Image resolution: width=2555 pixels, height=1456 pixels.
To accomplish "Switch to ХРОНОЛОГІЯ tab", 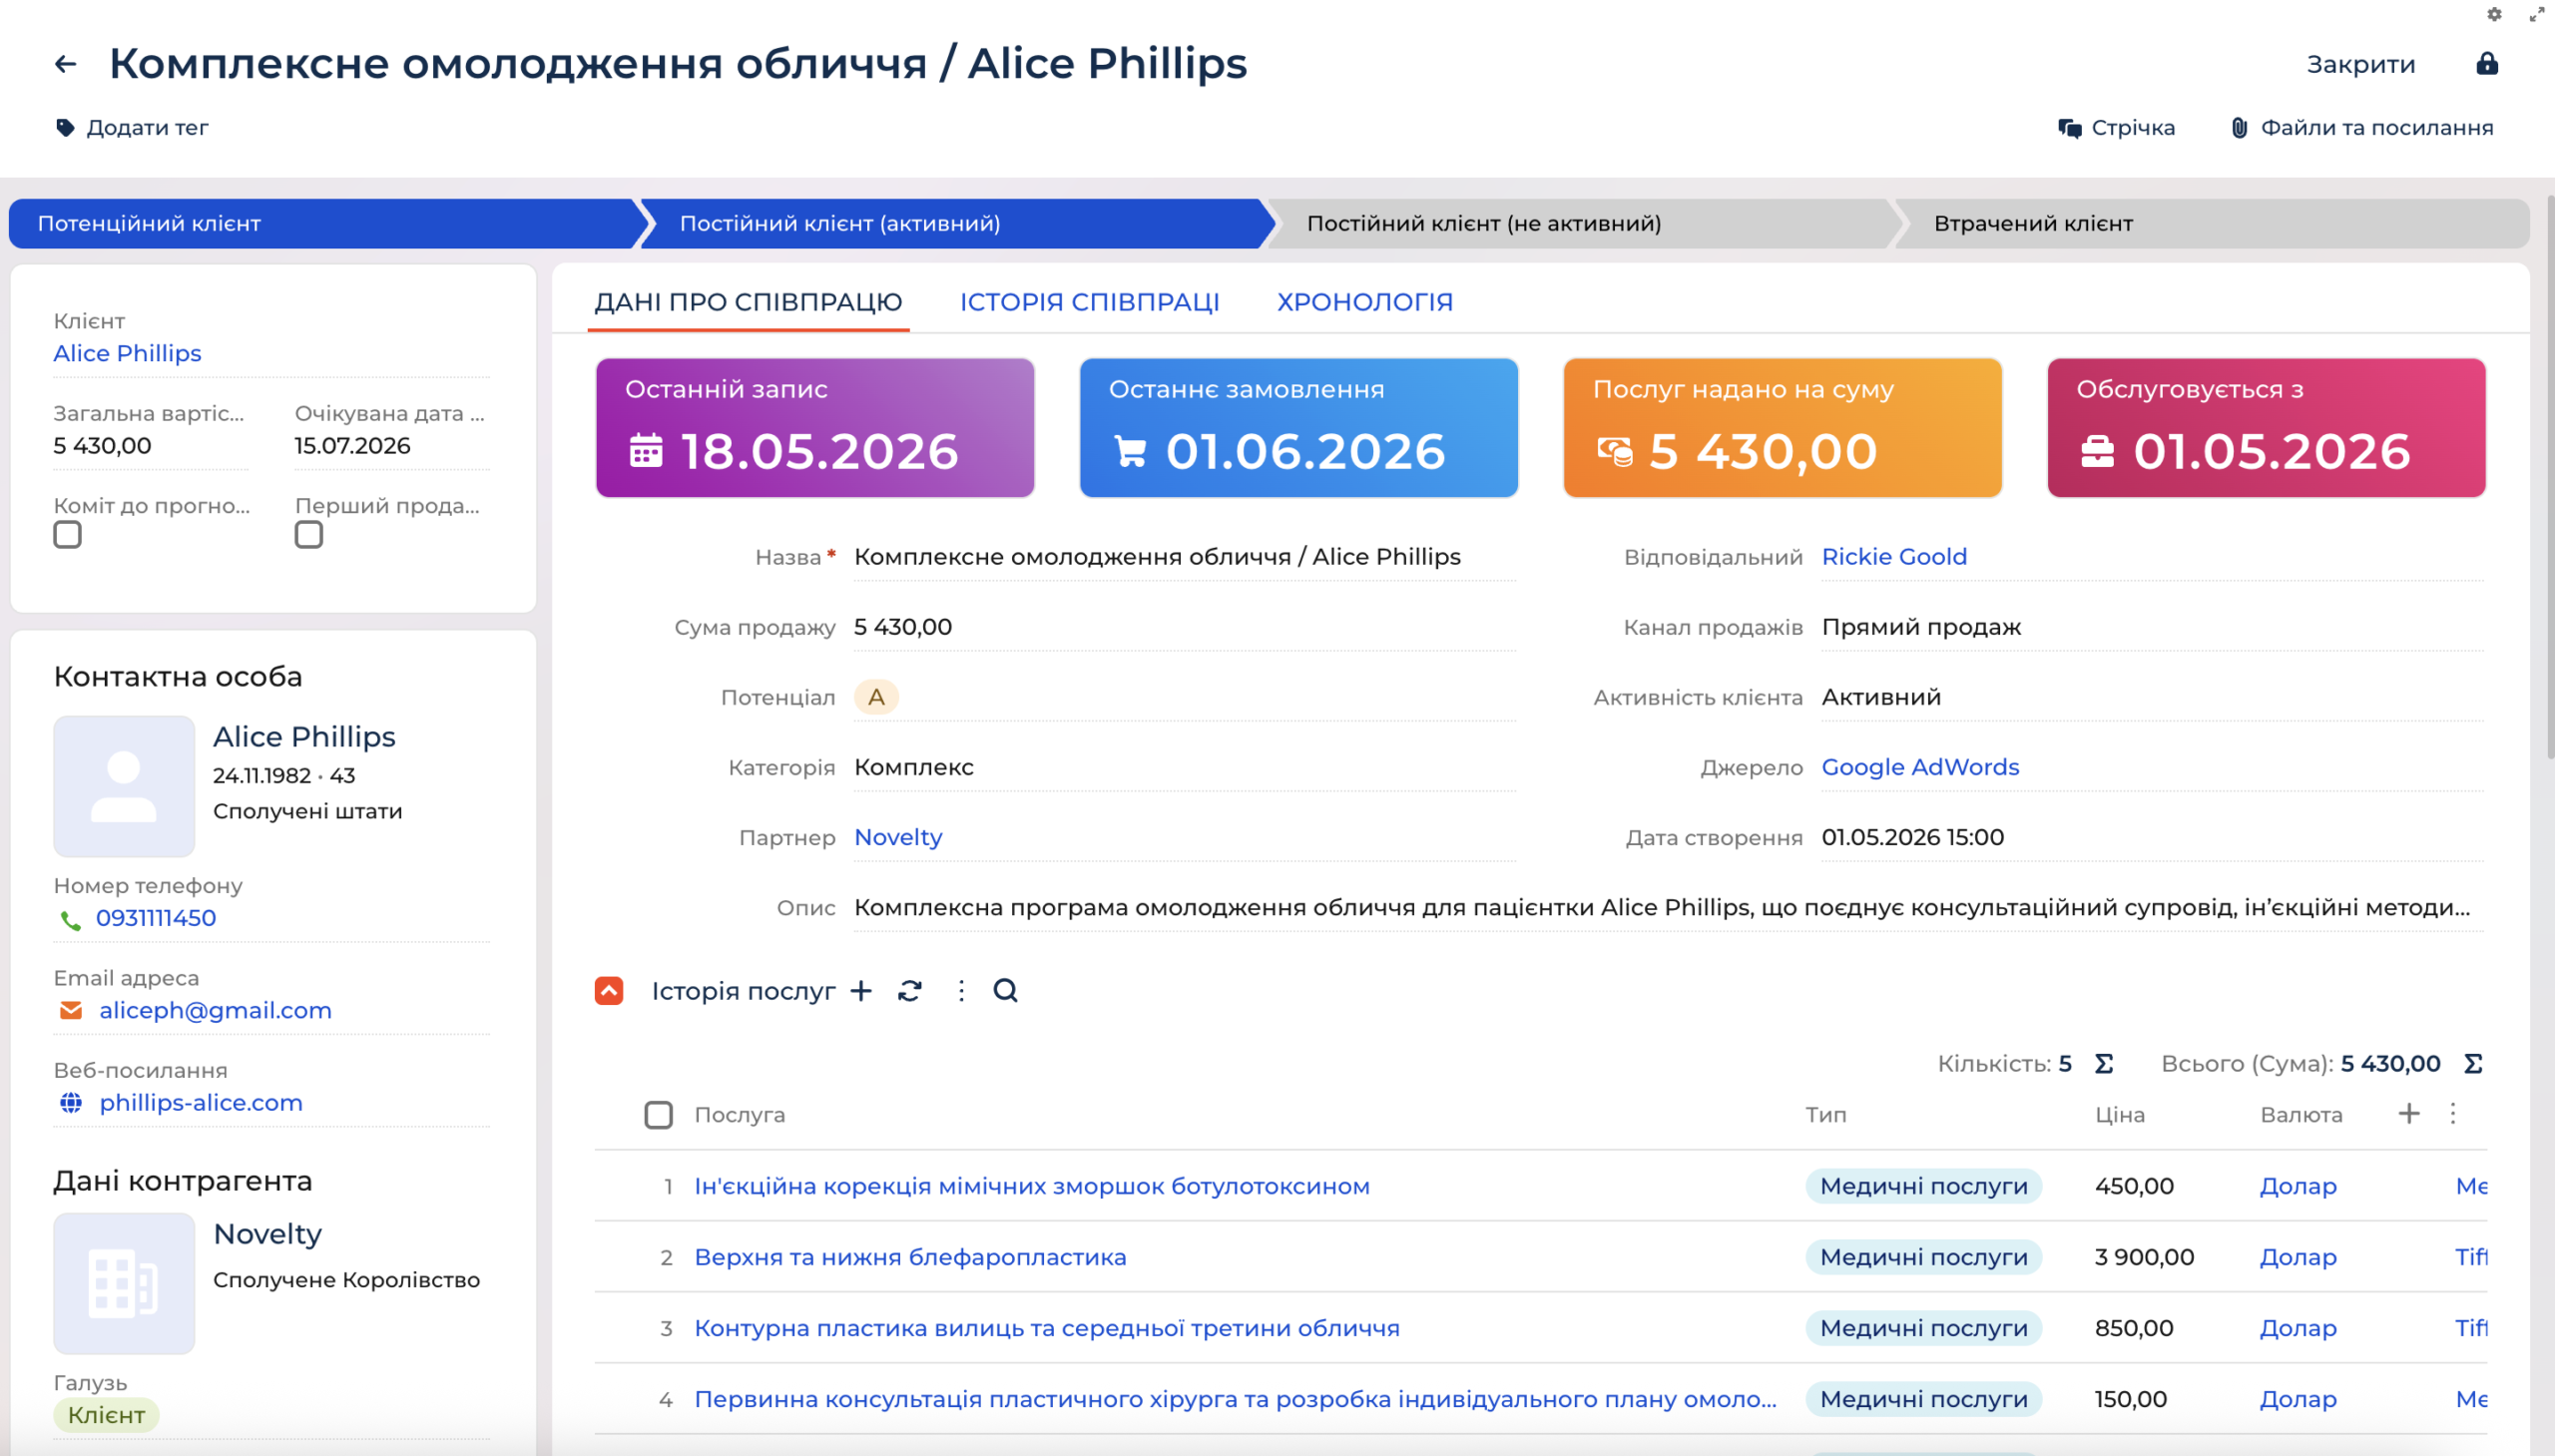I will (1365, 302).
